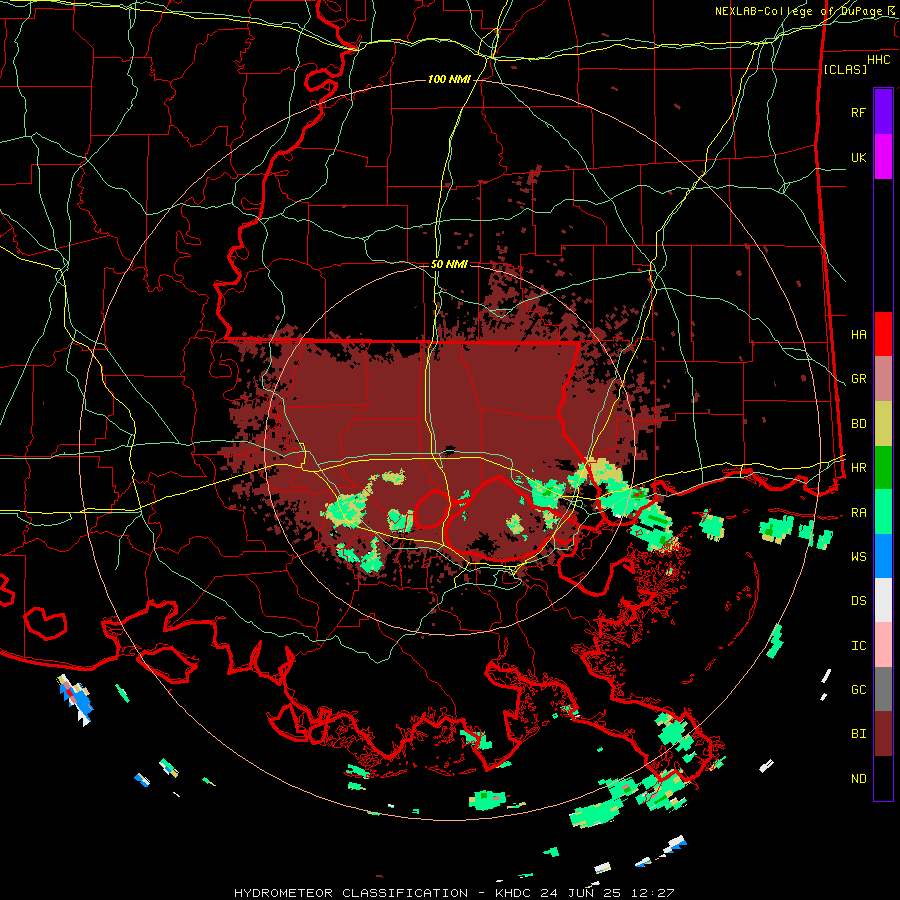Viewport: 900px width, 900px height.
Task: Click the UK legend label
Action: pyautogui.click(x=858, y=157)
